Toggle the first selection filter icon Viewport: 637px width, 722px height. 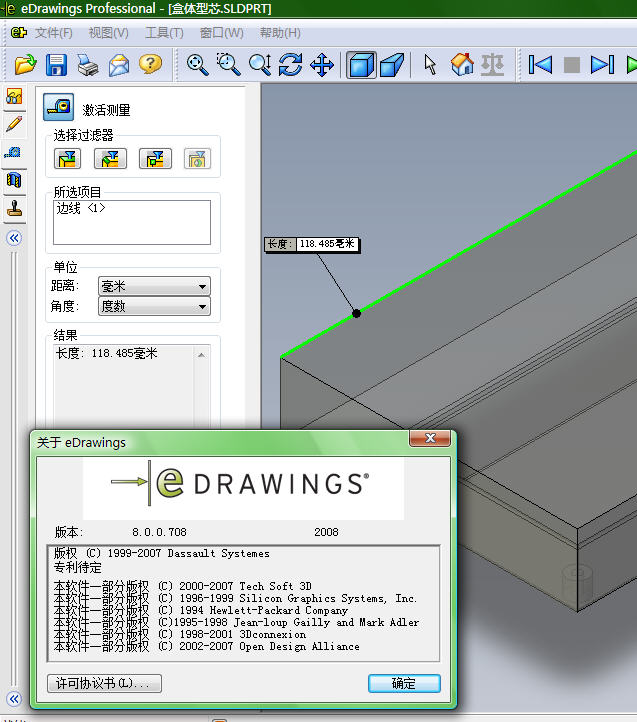[x=67, y=159]
